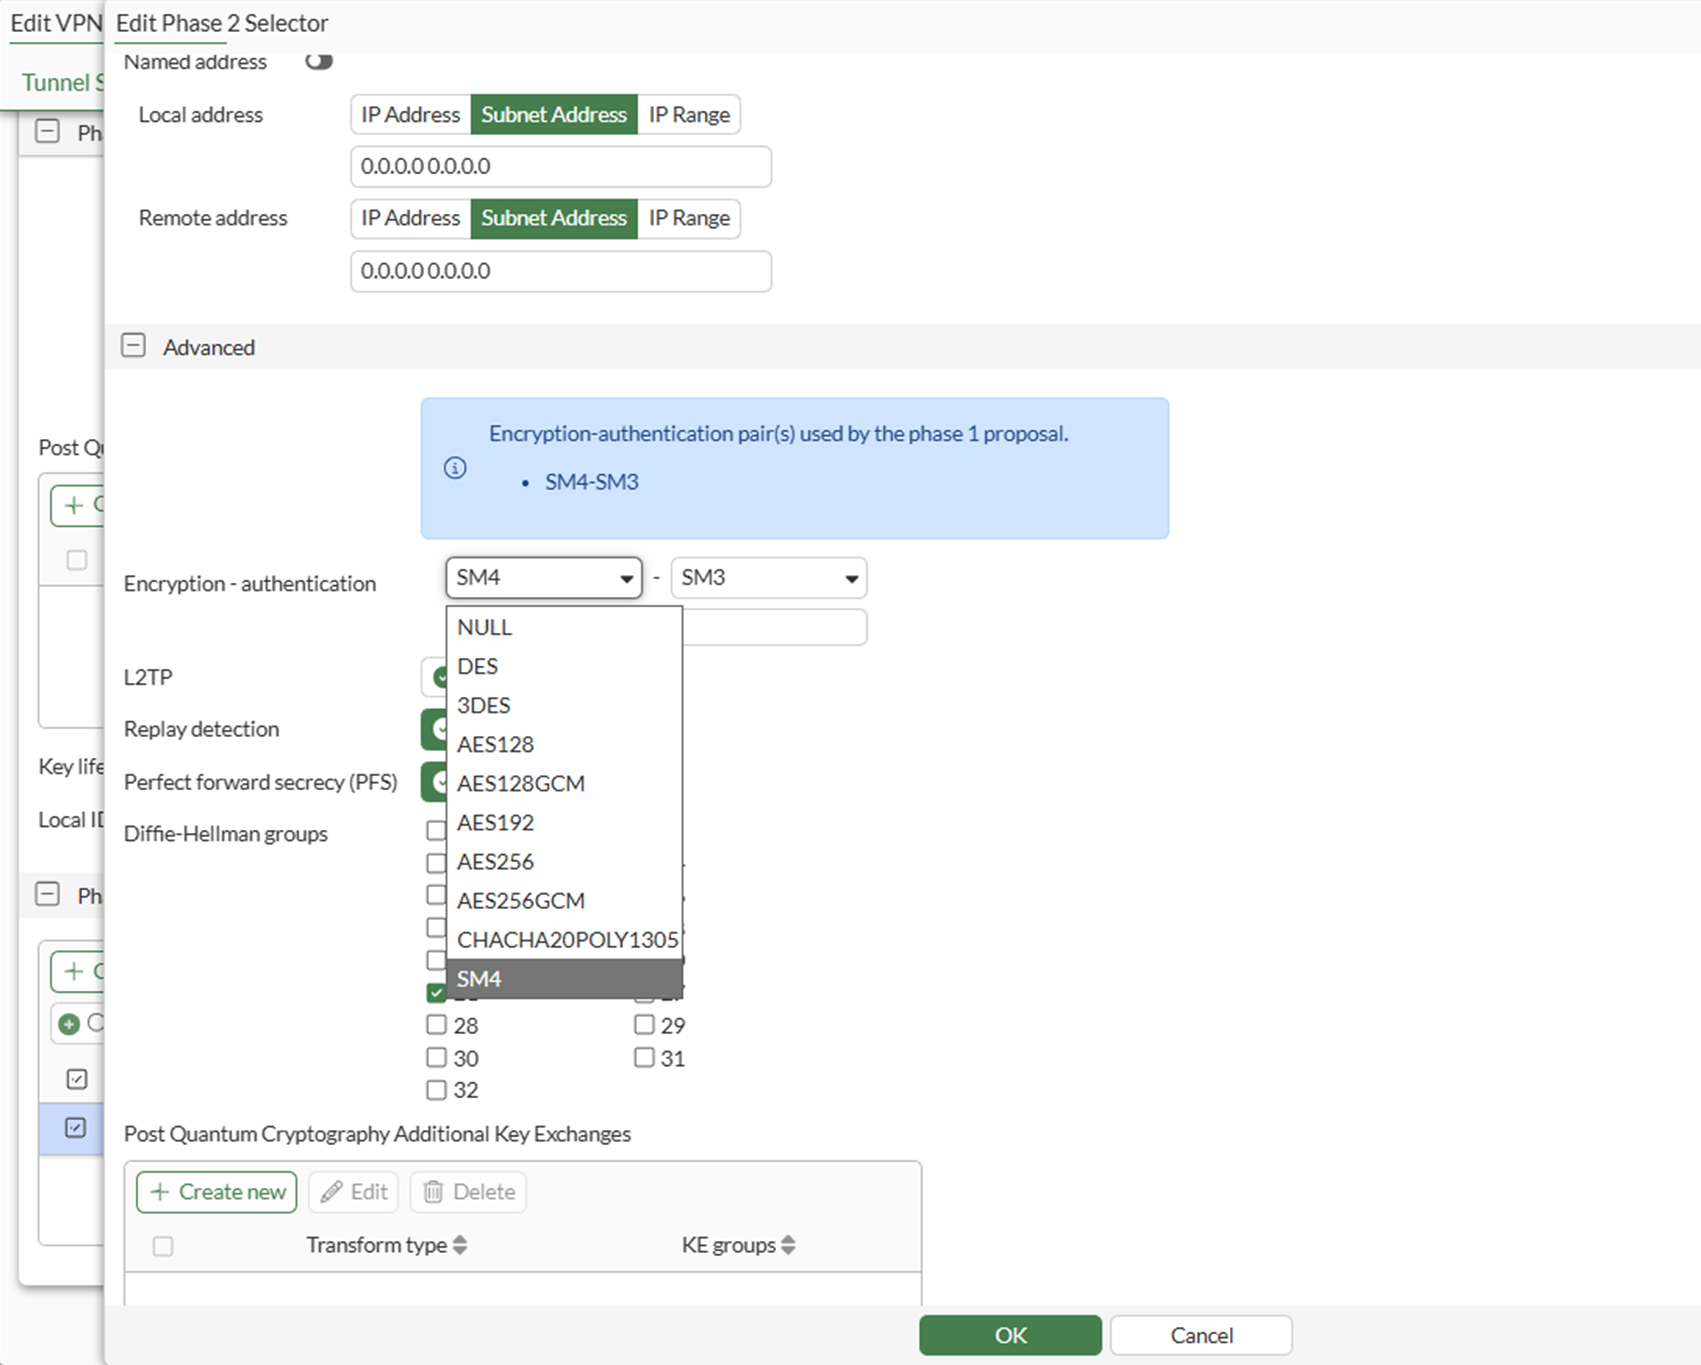Viewport: 1701px width, 1365px height.
Task: Click the pencil Edit button
Action: (x=354, y=1192)
